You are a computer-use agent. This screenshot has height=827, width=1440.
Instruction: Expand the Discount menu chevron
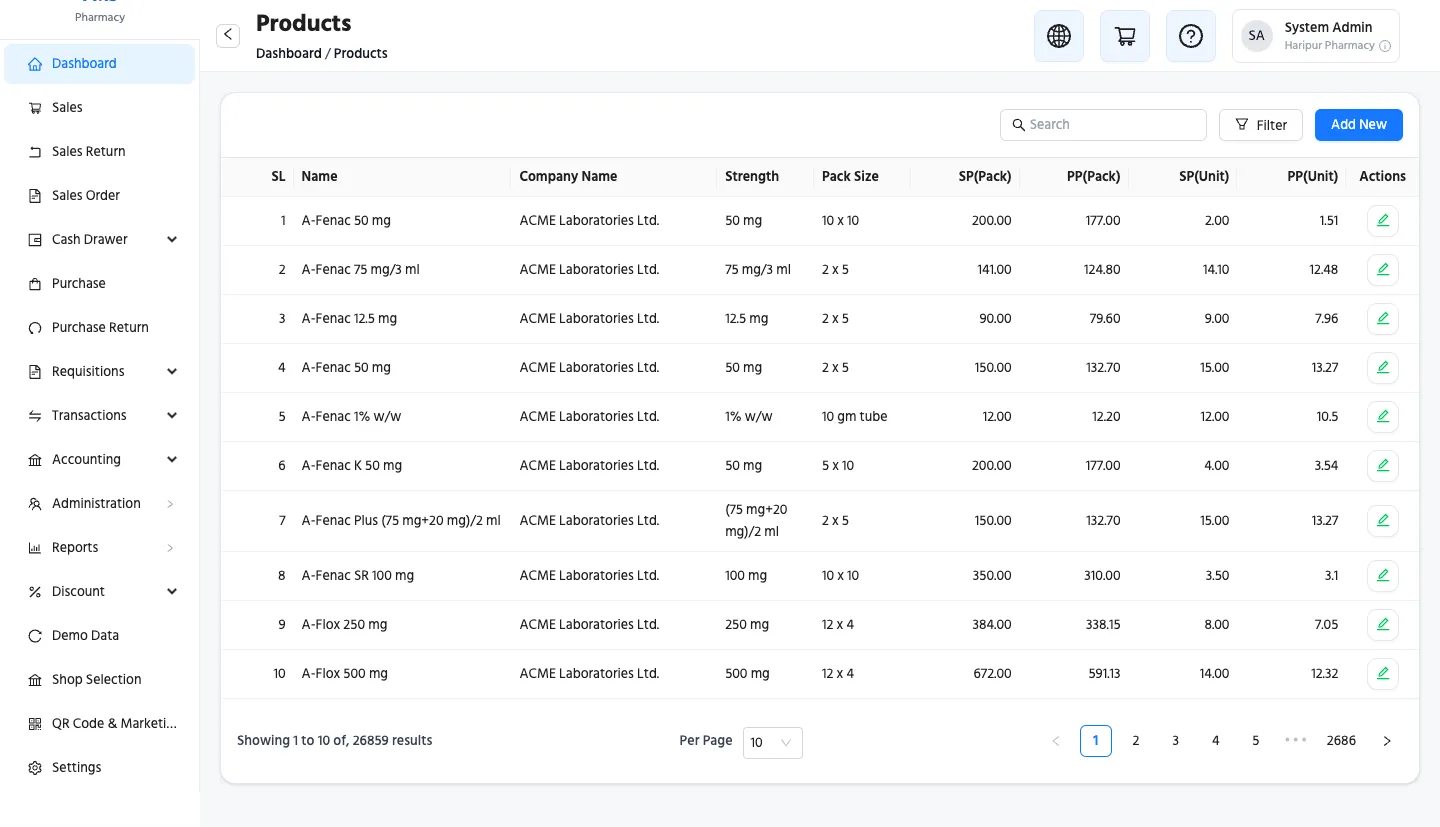172,592
